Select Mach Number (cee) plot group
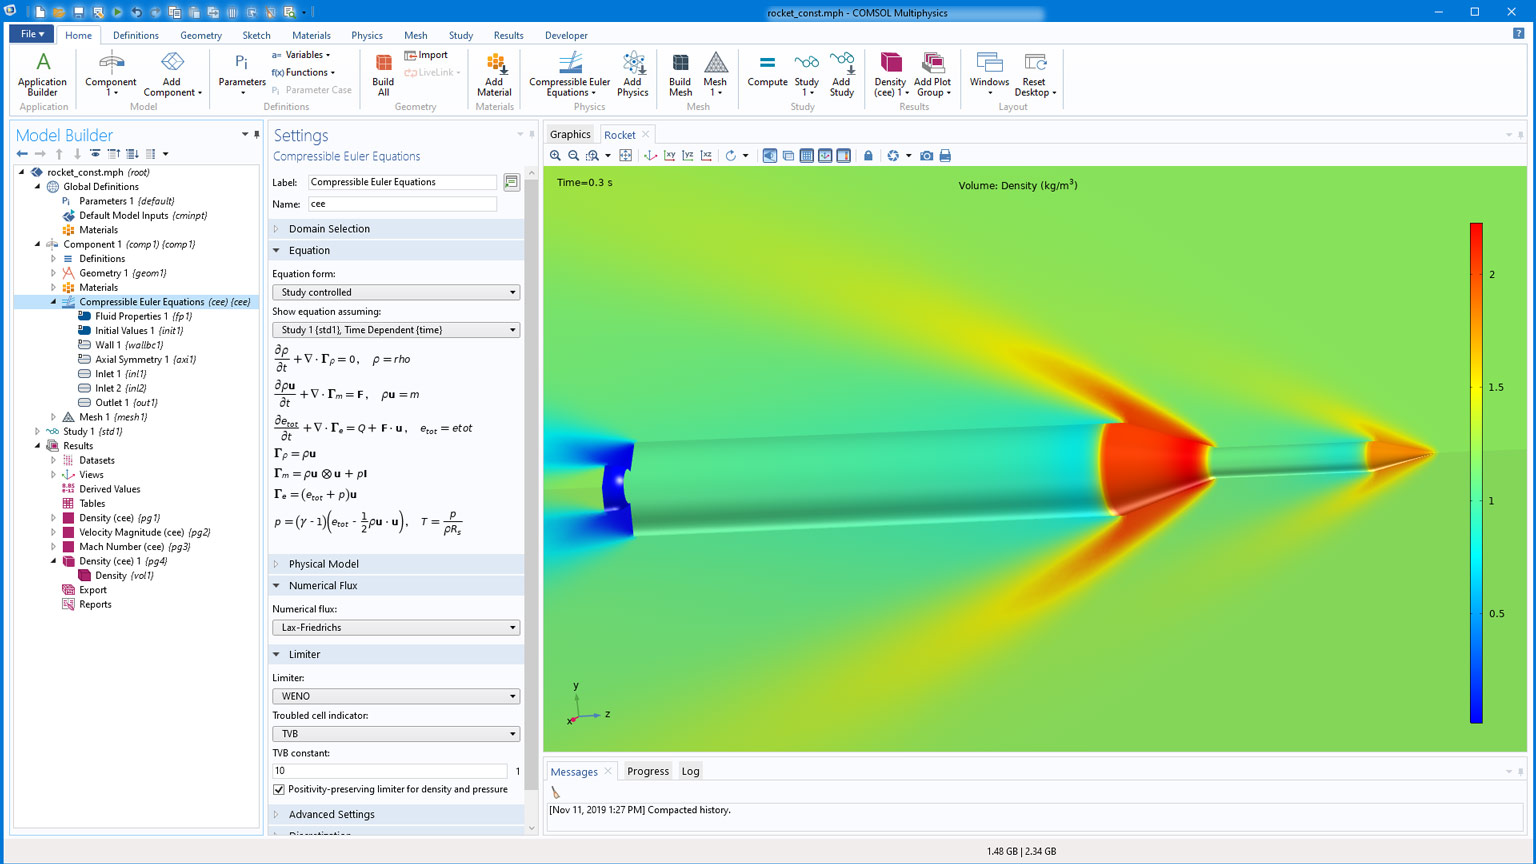 coord(134,547)
